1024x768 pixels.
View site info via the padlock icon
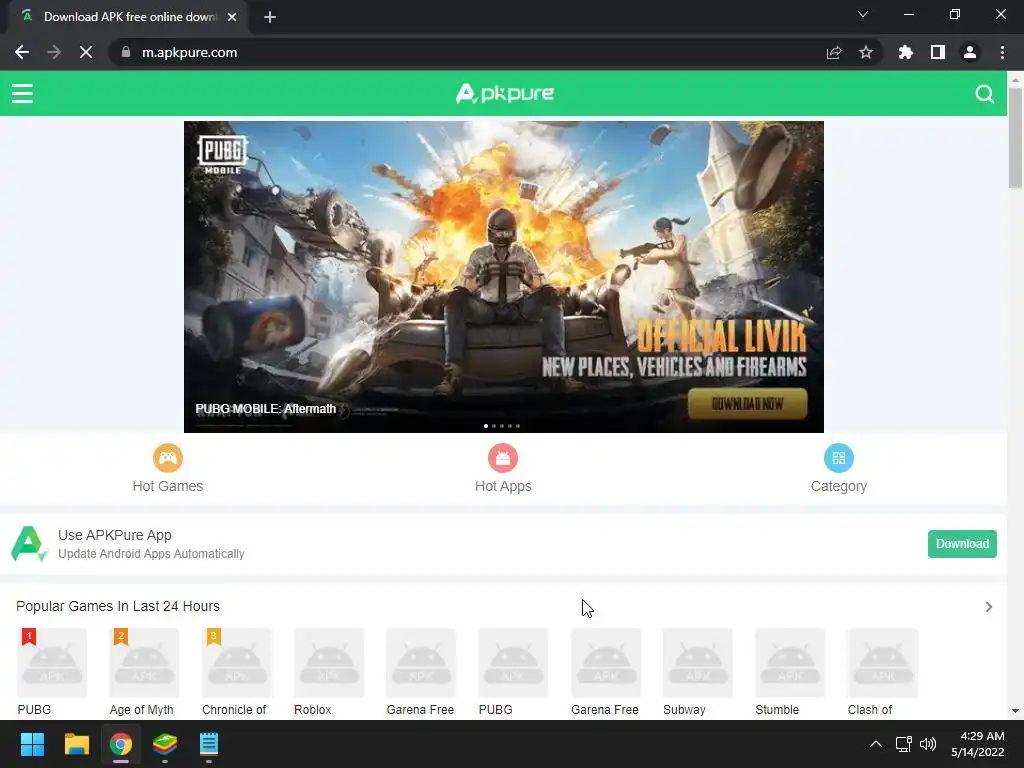(126, 52)
